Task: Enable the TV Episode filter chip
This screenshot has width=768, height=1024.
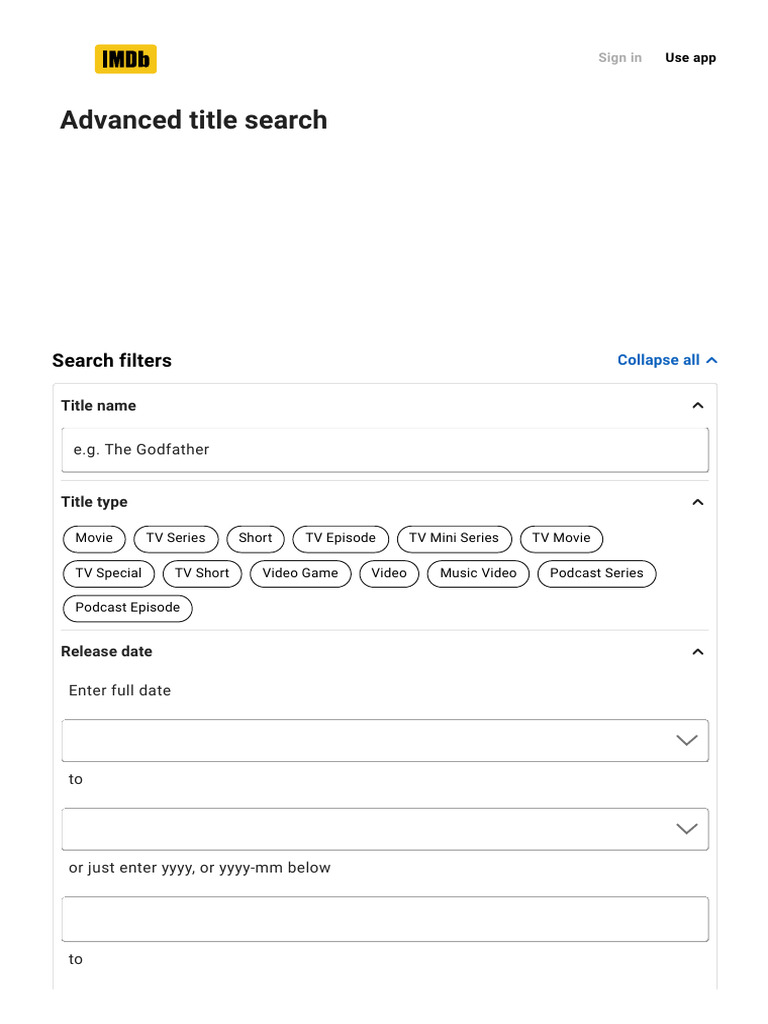Action: pyautogui.click(x=340, y=539)
